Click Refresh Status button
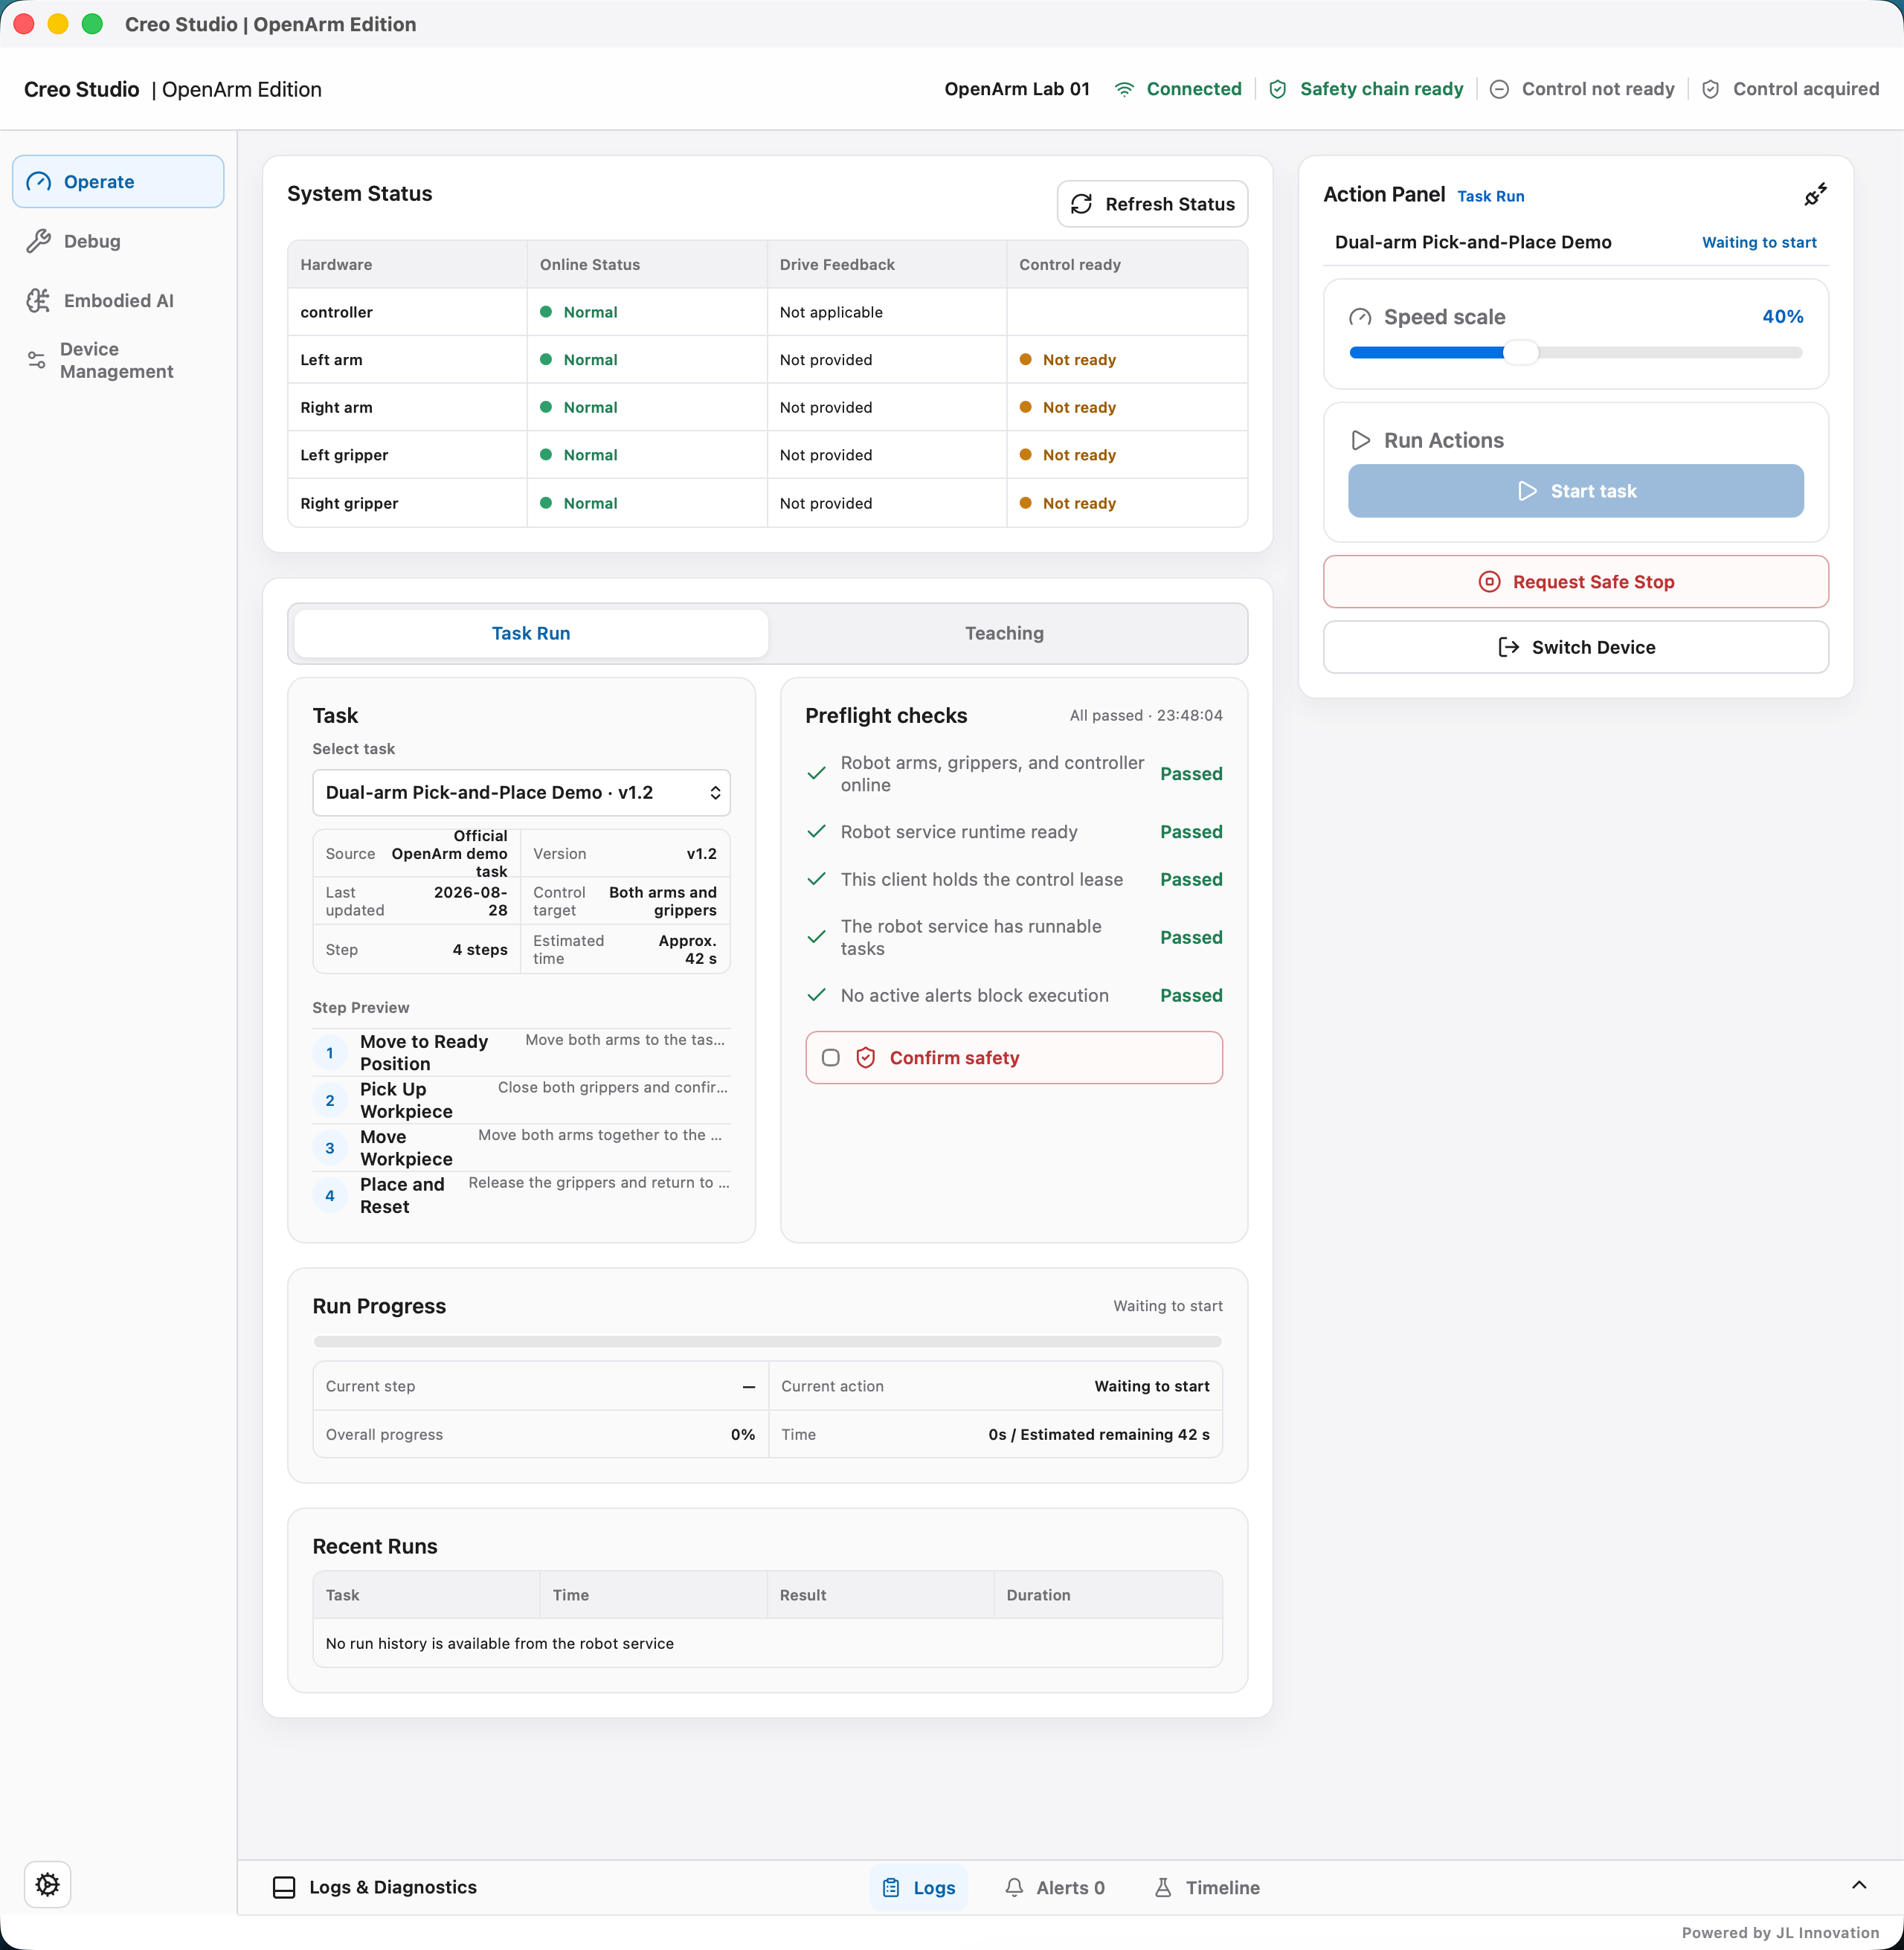 tap(1152, 204)
